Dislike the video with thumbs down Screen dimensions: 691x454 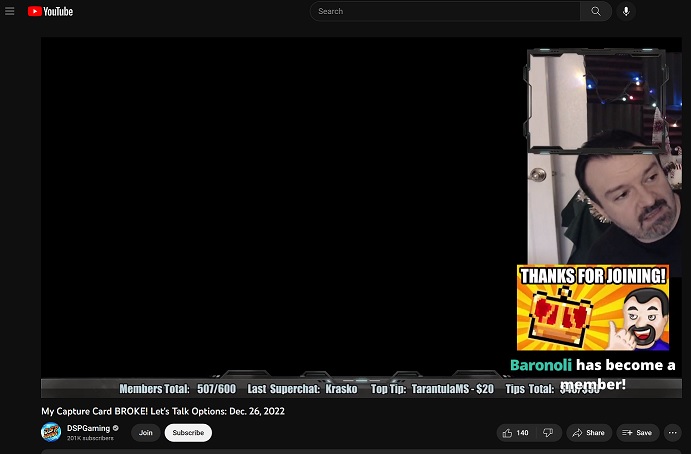pyautogui.click(x=548, y=433)
